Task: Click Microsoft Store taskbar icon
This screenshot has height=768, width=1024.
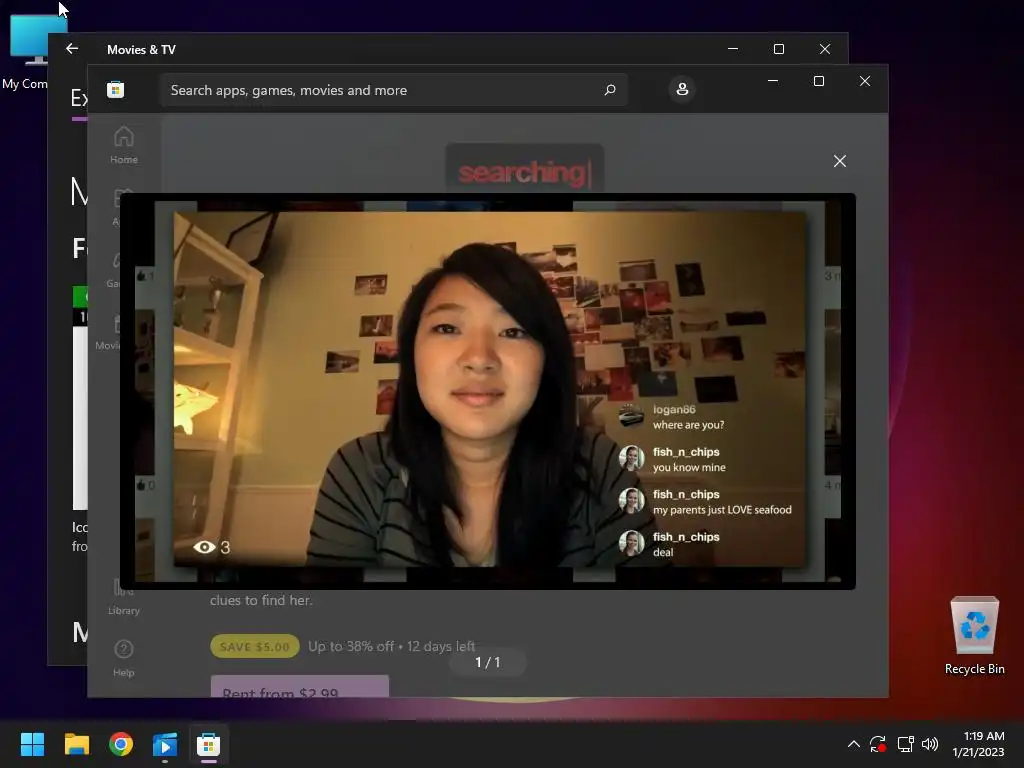Action: tap(209, 744)
